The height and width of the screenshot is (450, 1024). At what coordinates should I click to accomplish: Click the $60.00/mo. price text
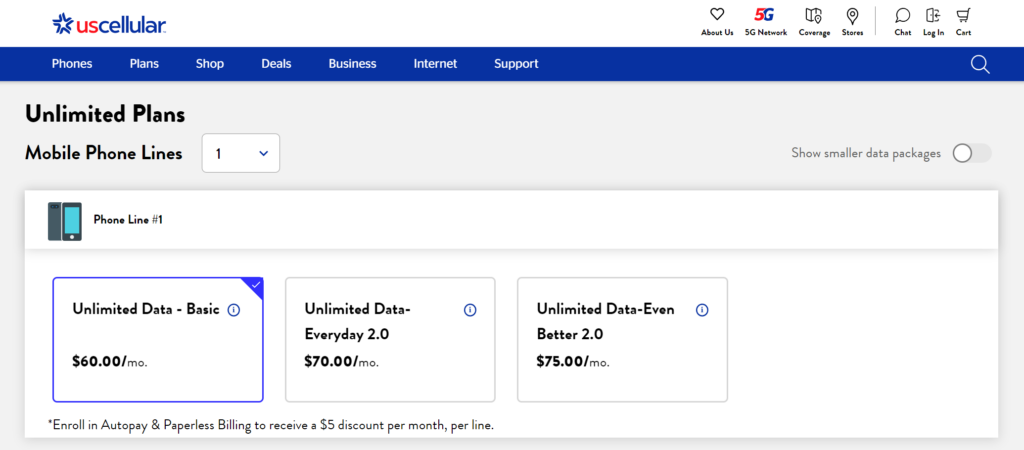[x=110, y=362]
